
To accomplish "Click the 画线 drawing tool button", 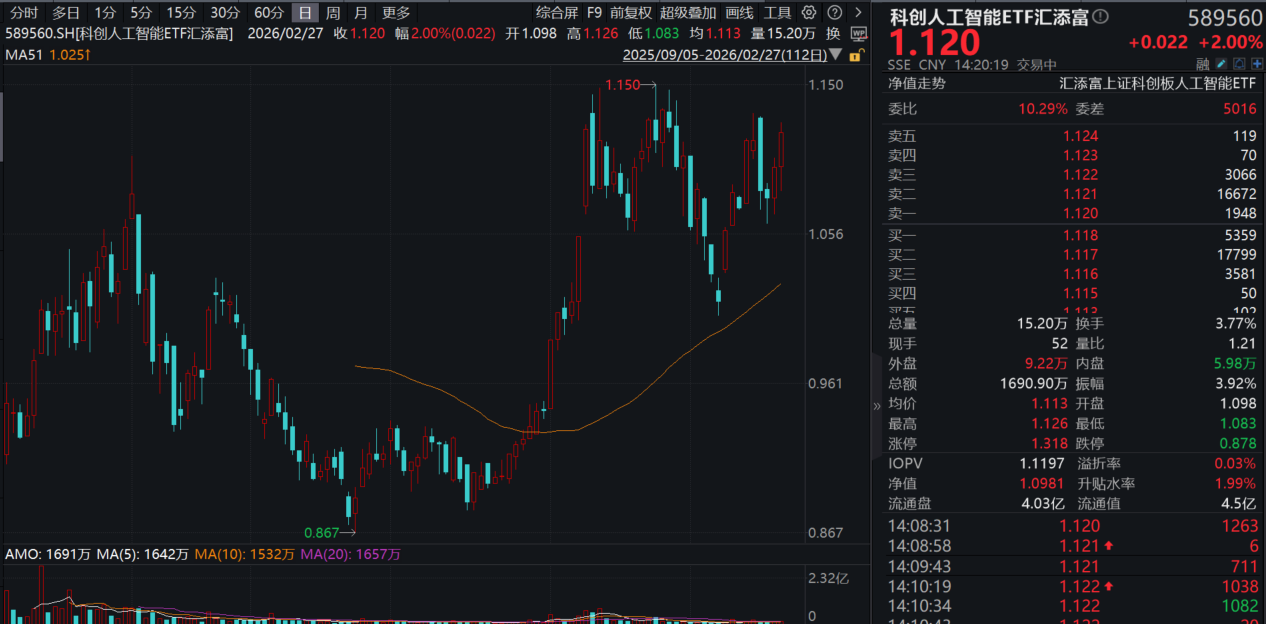I will 740,13.
